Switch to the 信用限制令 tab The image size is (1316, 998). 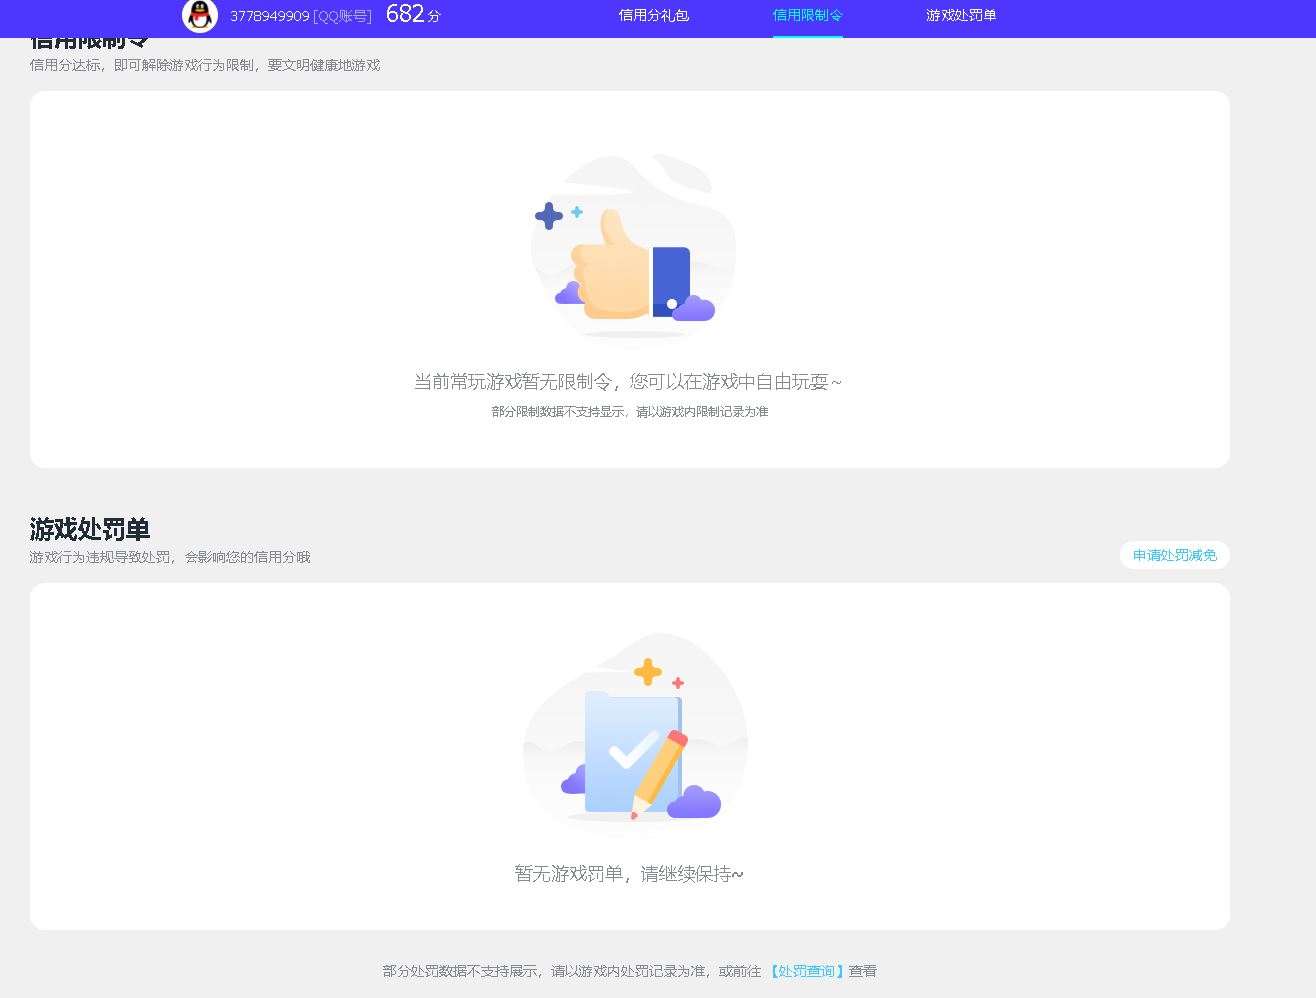tap(807, 15)
